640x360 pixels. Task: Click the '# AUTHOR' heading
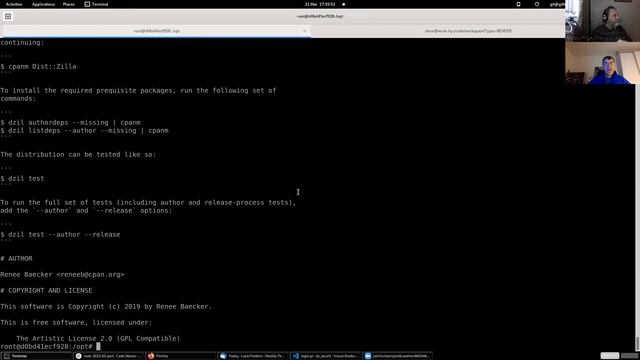coord(16,258)
